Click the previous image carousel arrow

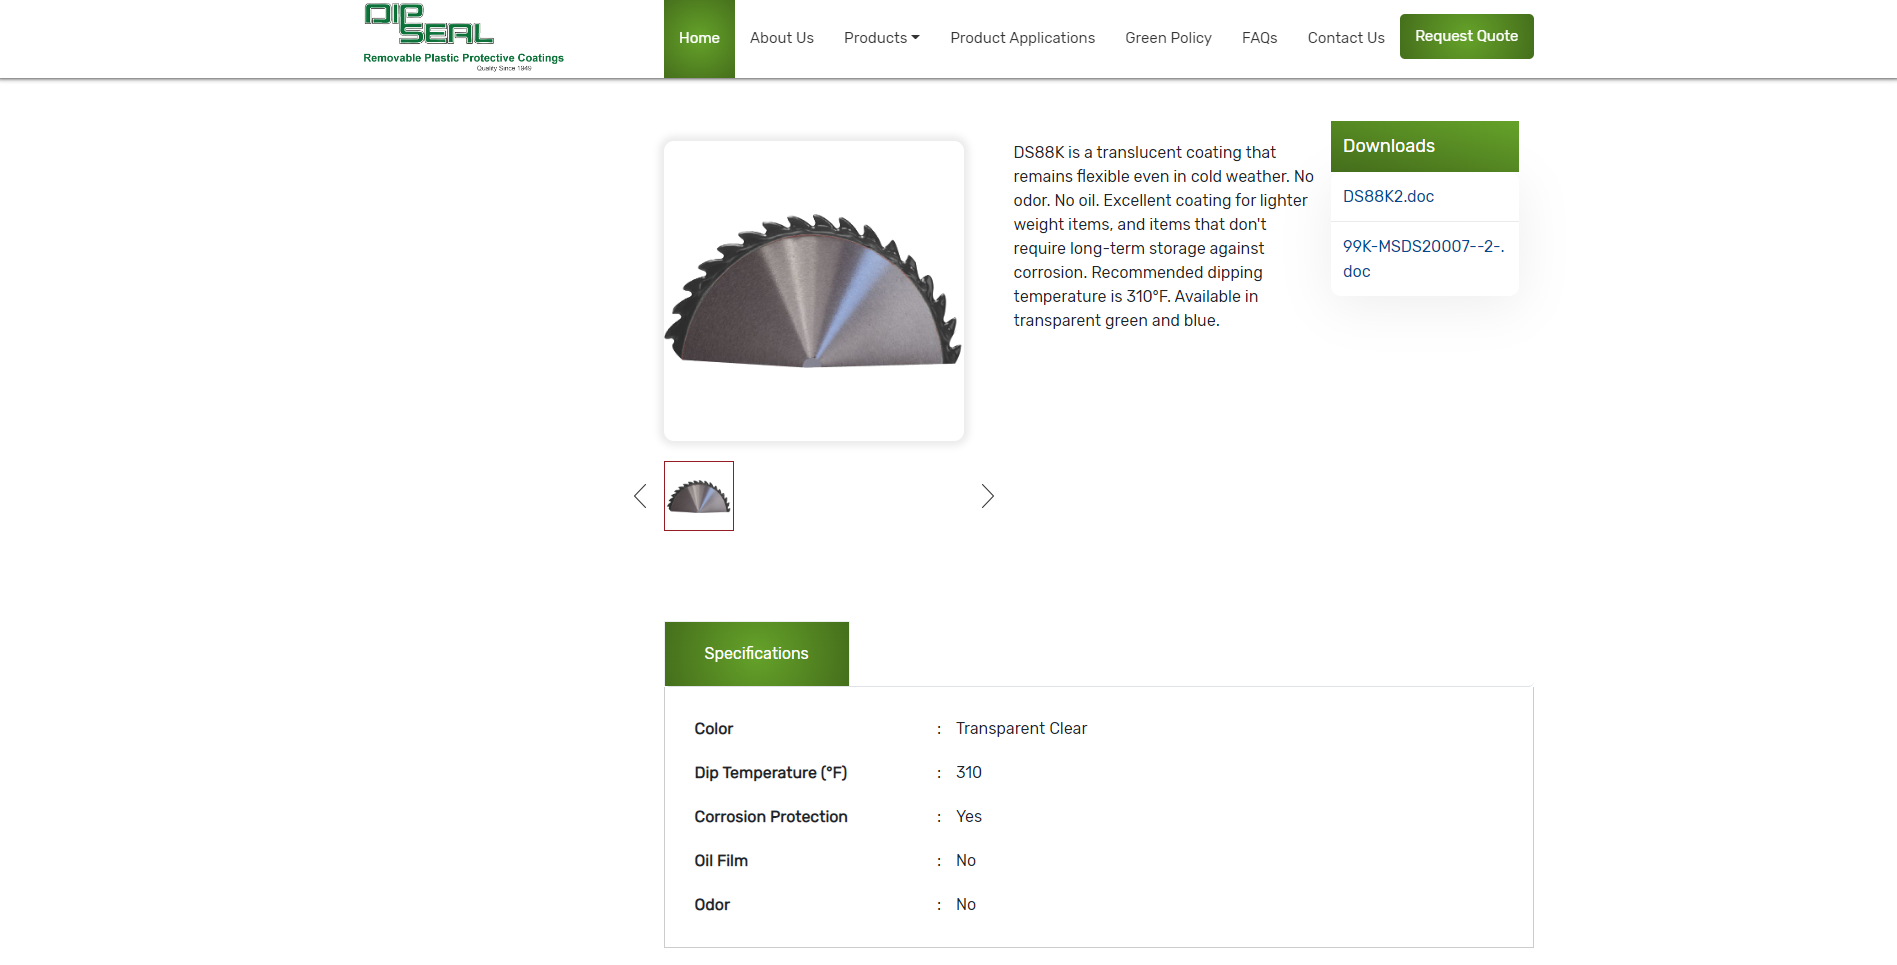pos(640,495)
